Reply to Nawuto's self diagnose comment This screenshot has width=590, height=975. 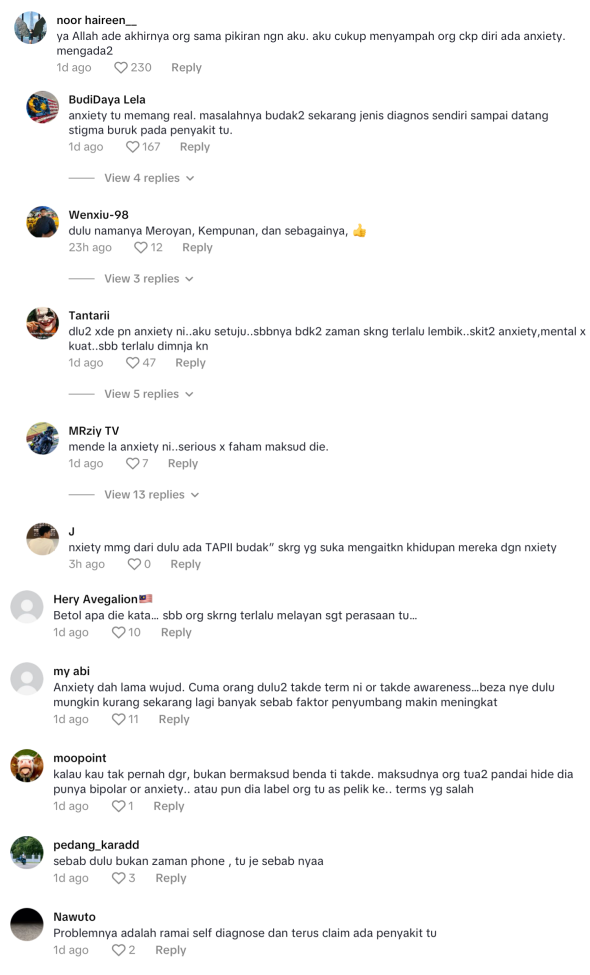point(170,950)
